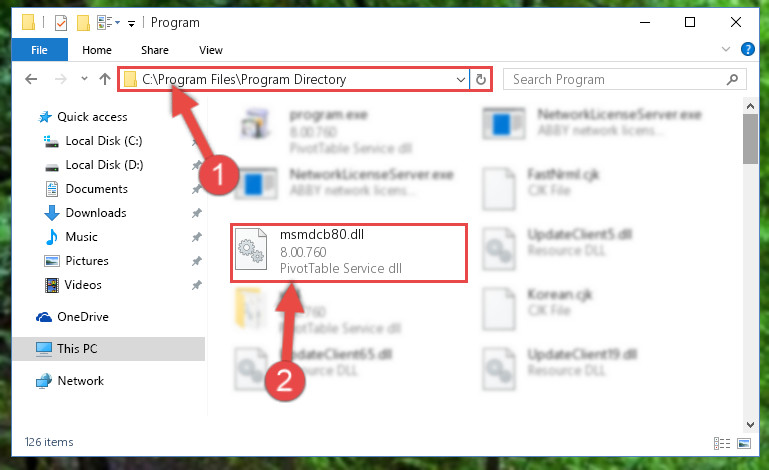
Task: Select the msmdcb80.dll file
Action: (349, 253)
